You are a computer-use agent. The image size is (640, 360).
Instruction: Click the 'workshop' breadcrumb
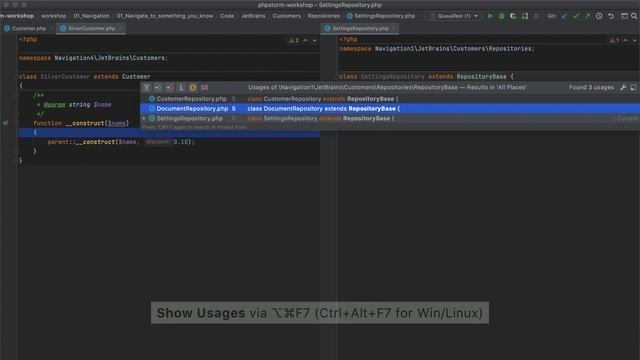53,16
